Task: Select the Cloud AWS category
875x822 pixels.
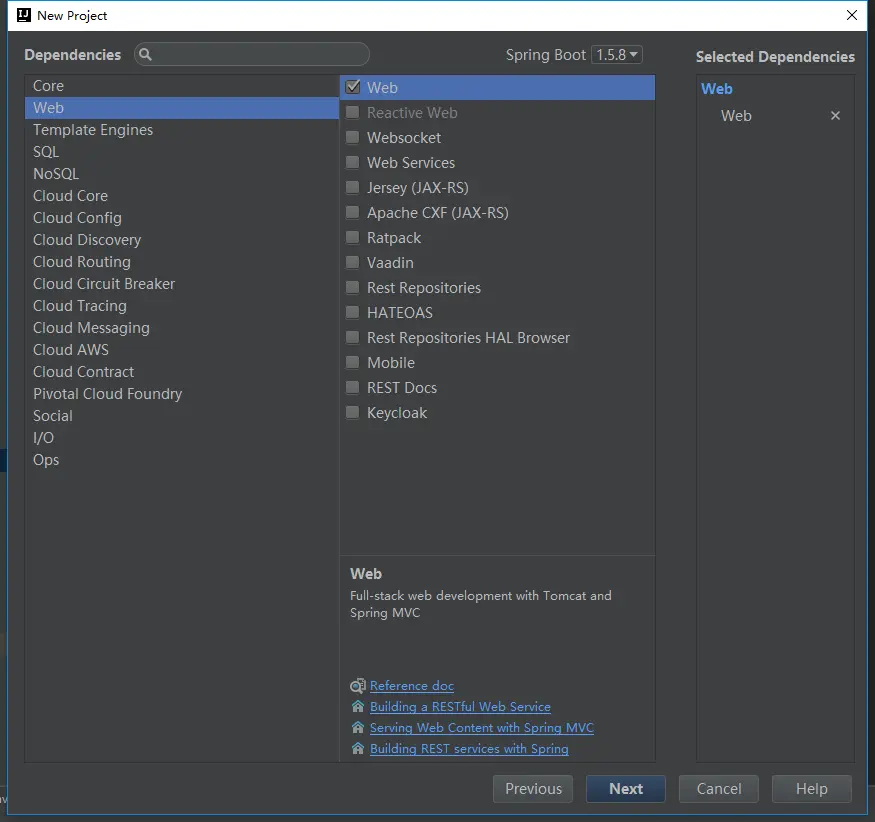Action: [181, 350]
